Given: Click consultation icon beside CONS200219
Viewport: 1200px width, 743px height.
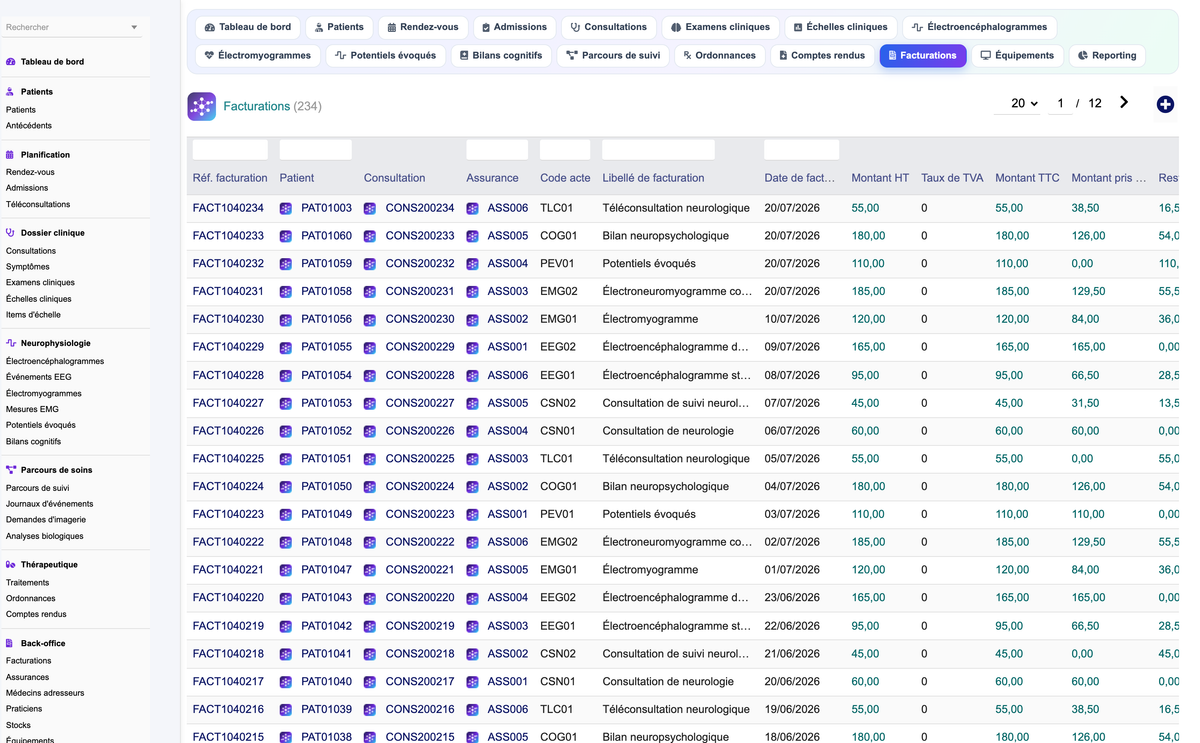Looking at the screenshot, I should point(370,626).
